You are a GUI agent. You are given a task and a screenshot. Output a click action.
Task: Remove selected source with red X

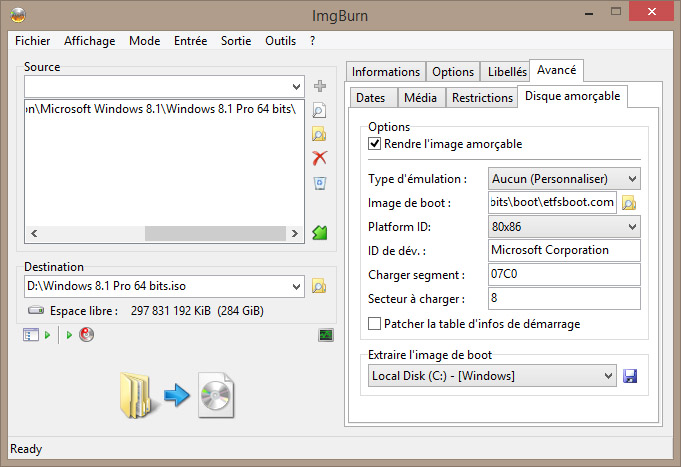[320, 158]
